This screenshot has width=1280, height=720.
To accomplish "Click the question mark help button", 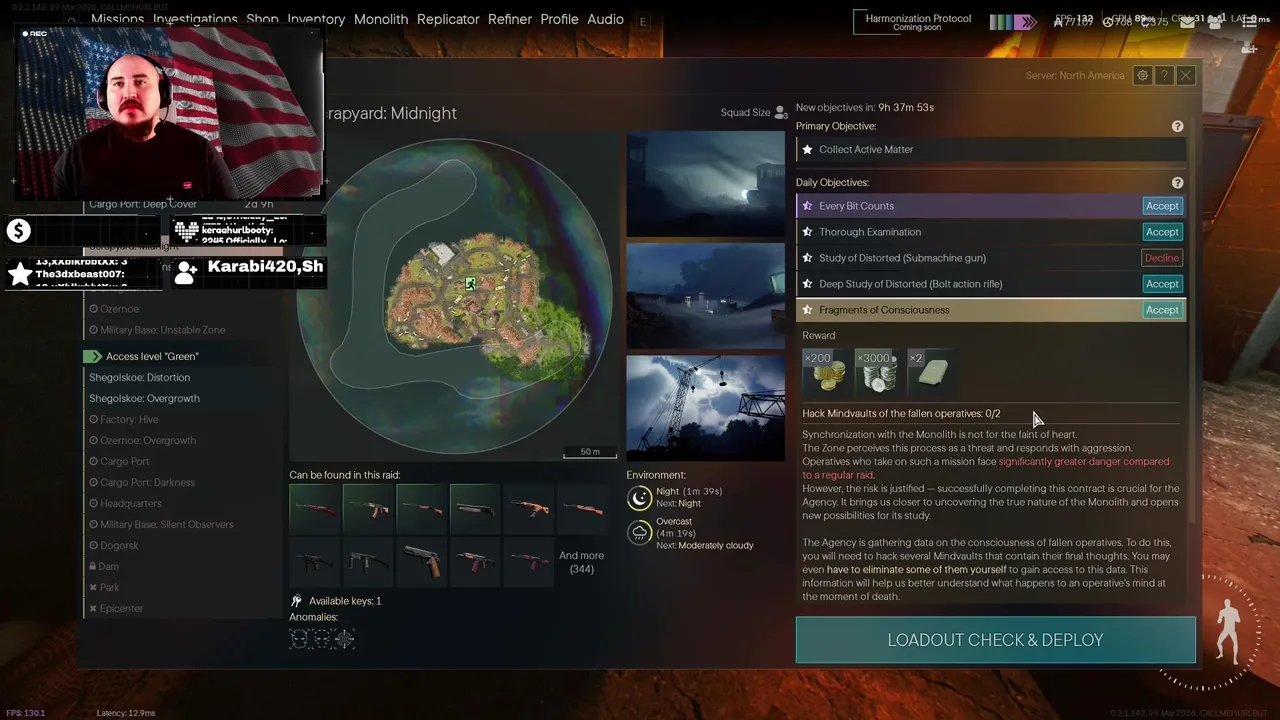I will point(1164,75).
